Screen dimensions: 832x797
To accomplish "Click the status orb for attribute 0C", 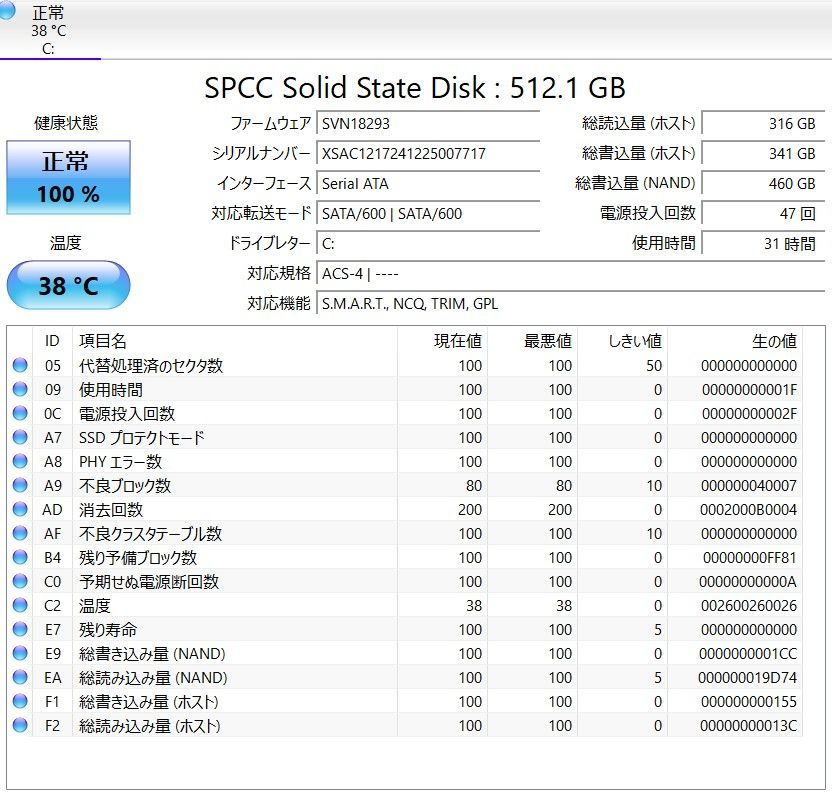I will coord(20,413).
